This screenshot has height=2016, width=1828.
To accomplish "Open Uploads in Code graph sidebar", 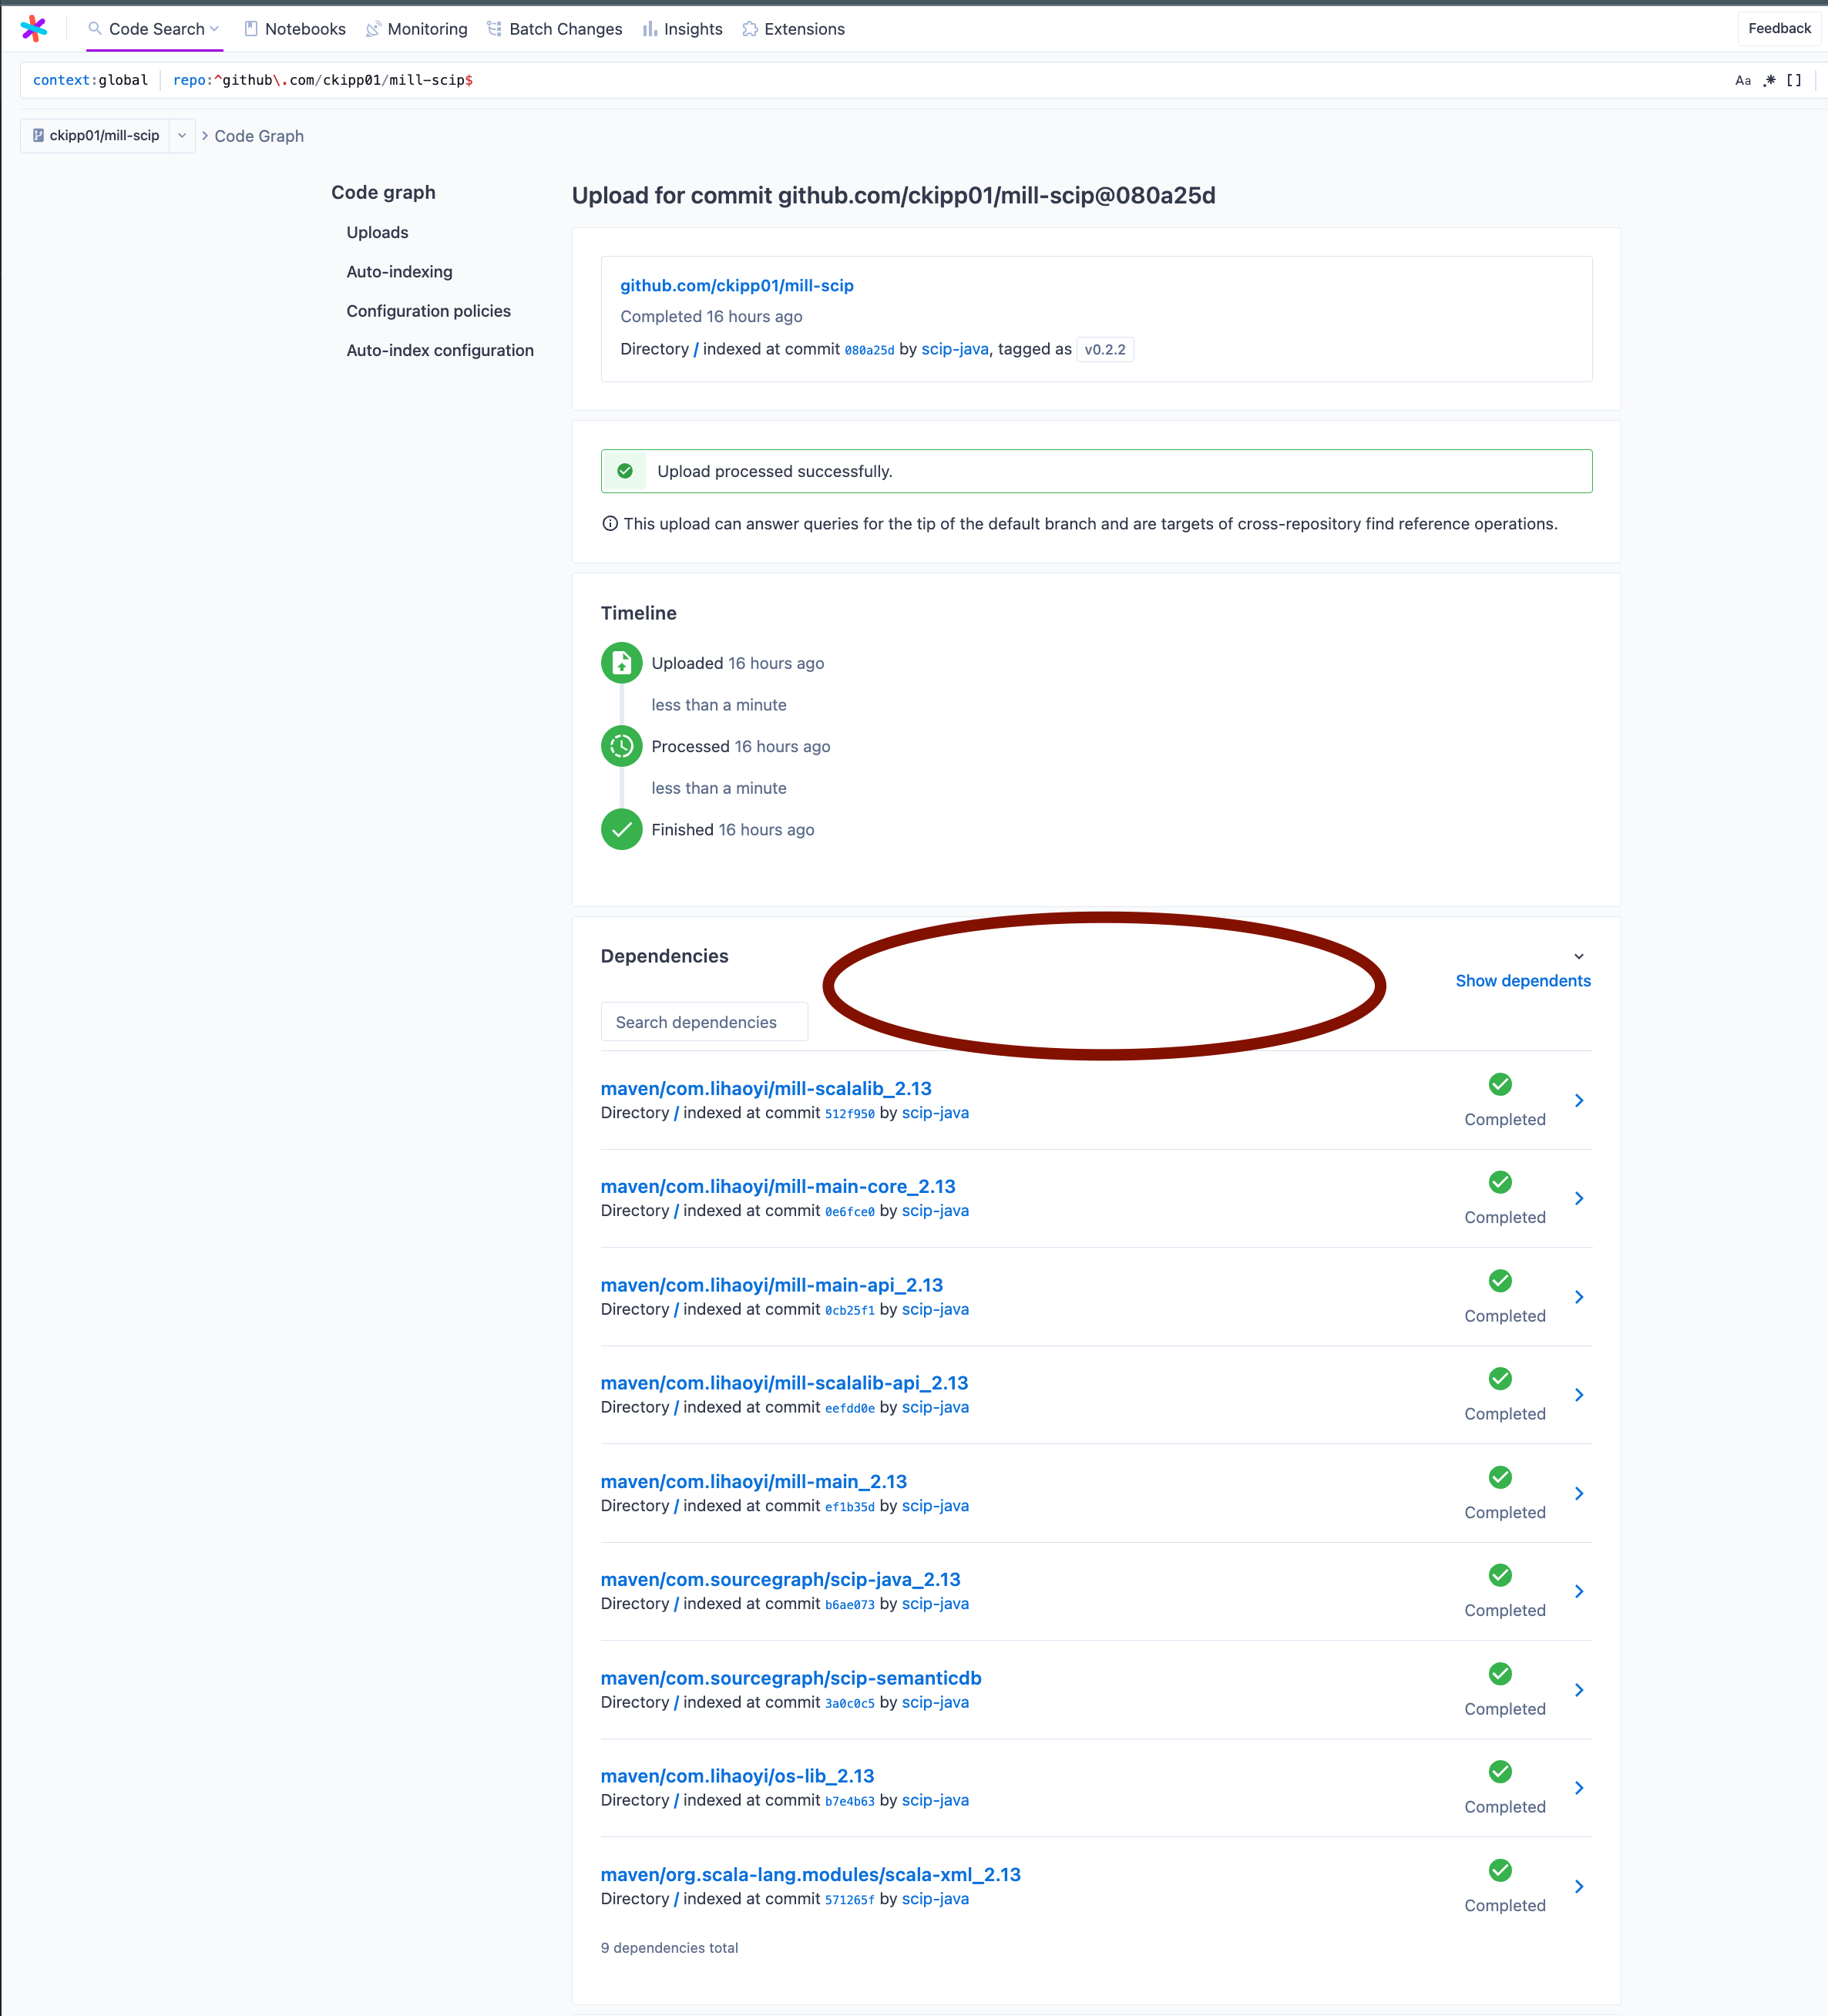I will [377, 232].
